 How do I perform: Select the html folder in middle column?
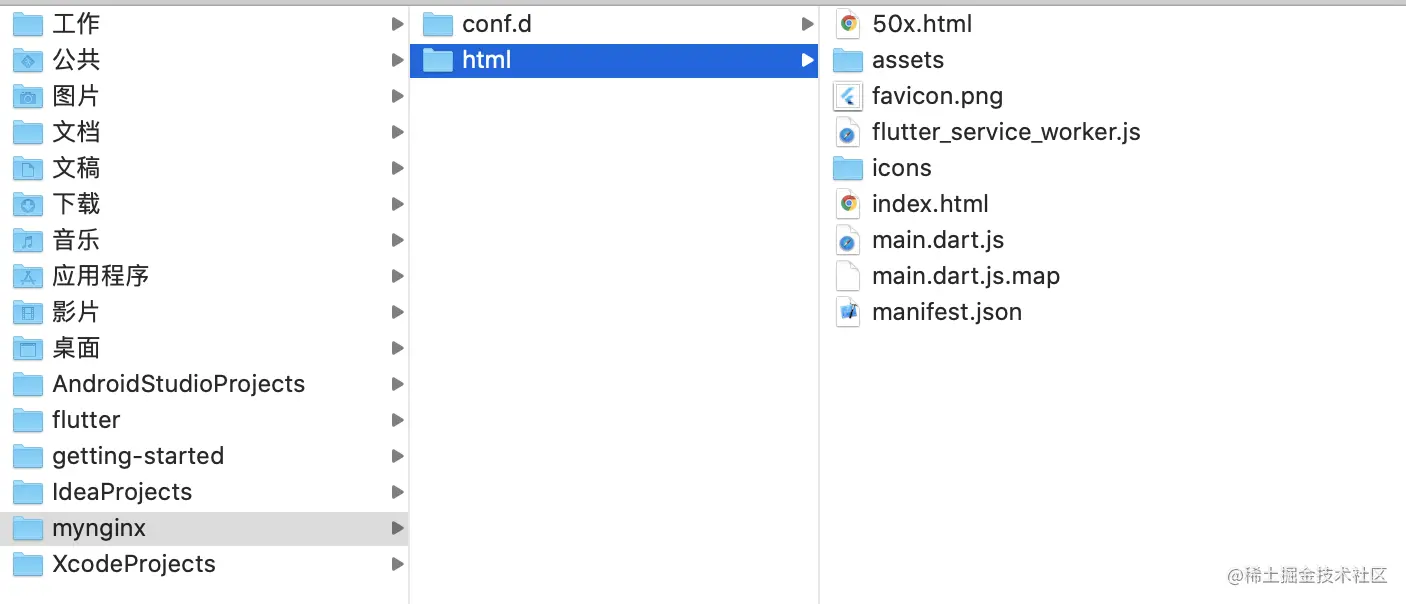point(487,59)
